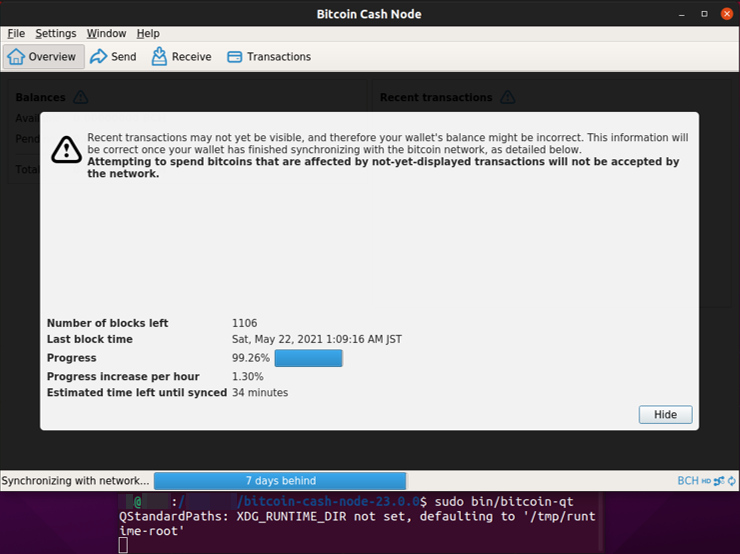Image resolution: width=740 pixels, height=554 pixels.
Task: Click the warning triangle in the sync dialog
Action: coord(66,150)
